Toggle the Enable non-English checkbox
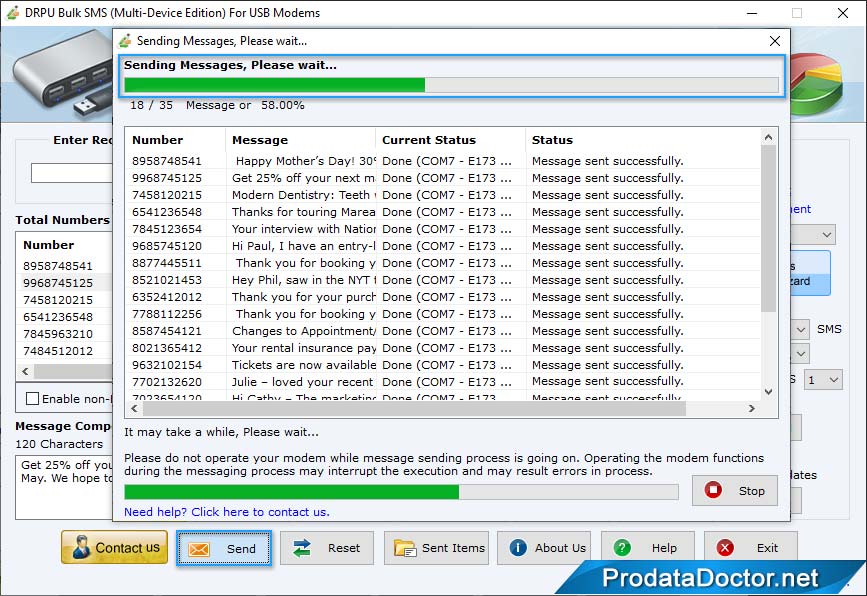 tap(33, 399)
